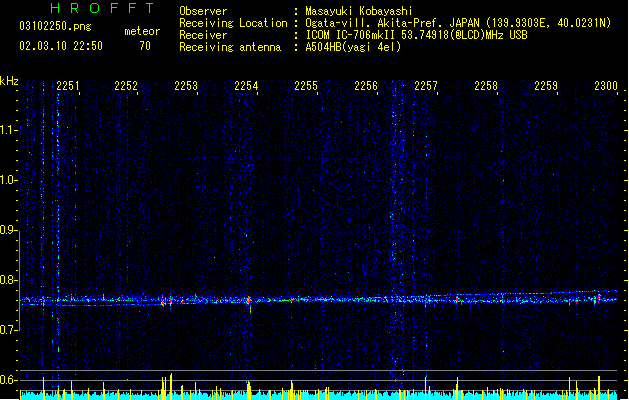Click the red meteor echo just before 2300

click(599, 298)
